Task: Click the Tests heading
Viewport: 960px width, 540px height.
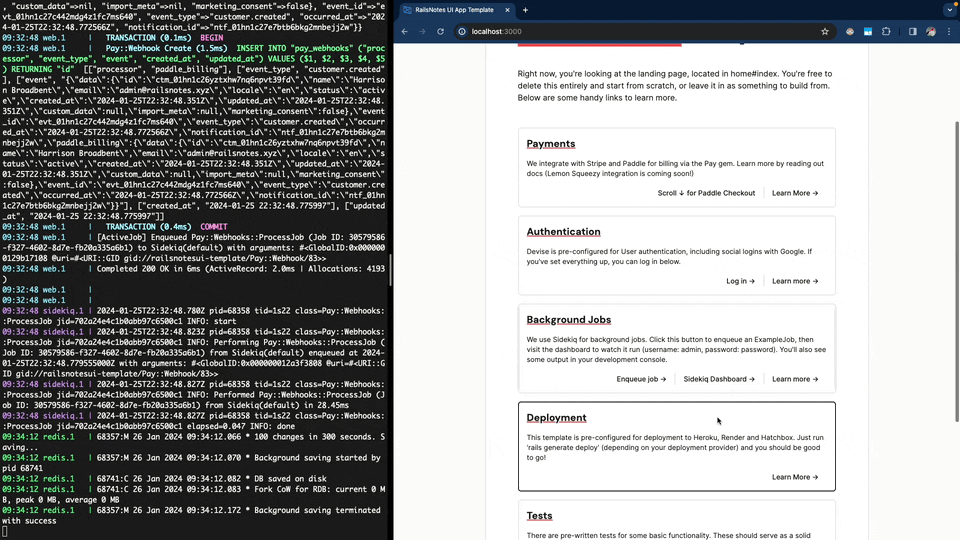Action: tap(539, 516)
